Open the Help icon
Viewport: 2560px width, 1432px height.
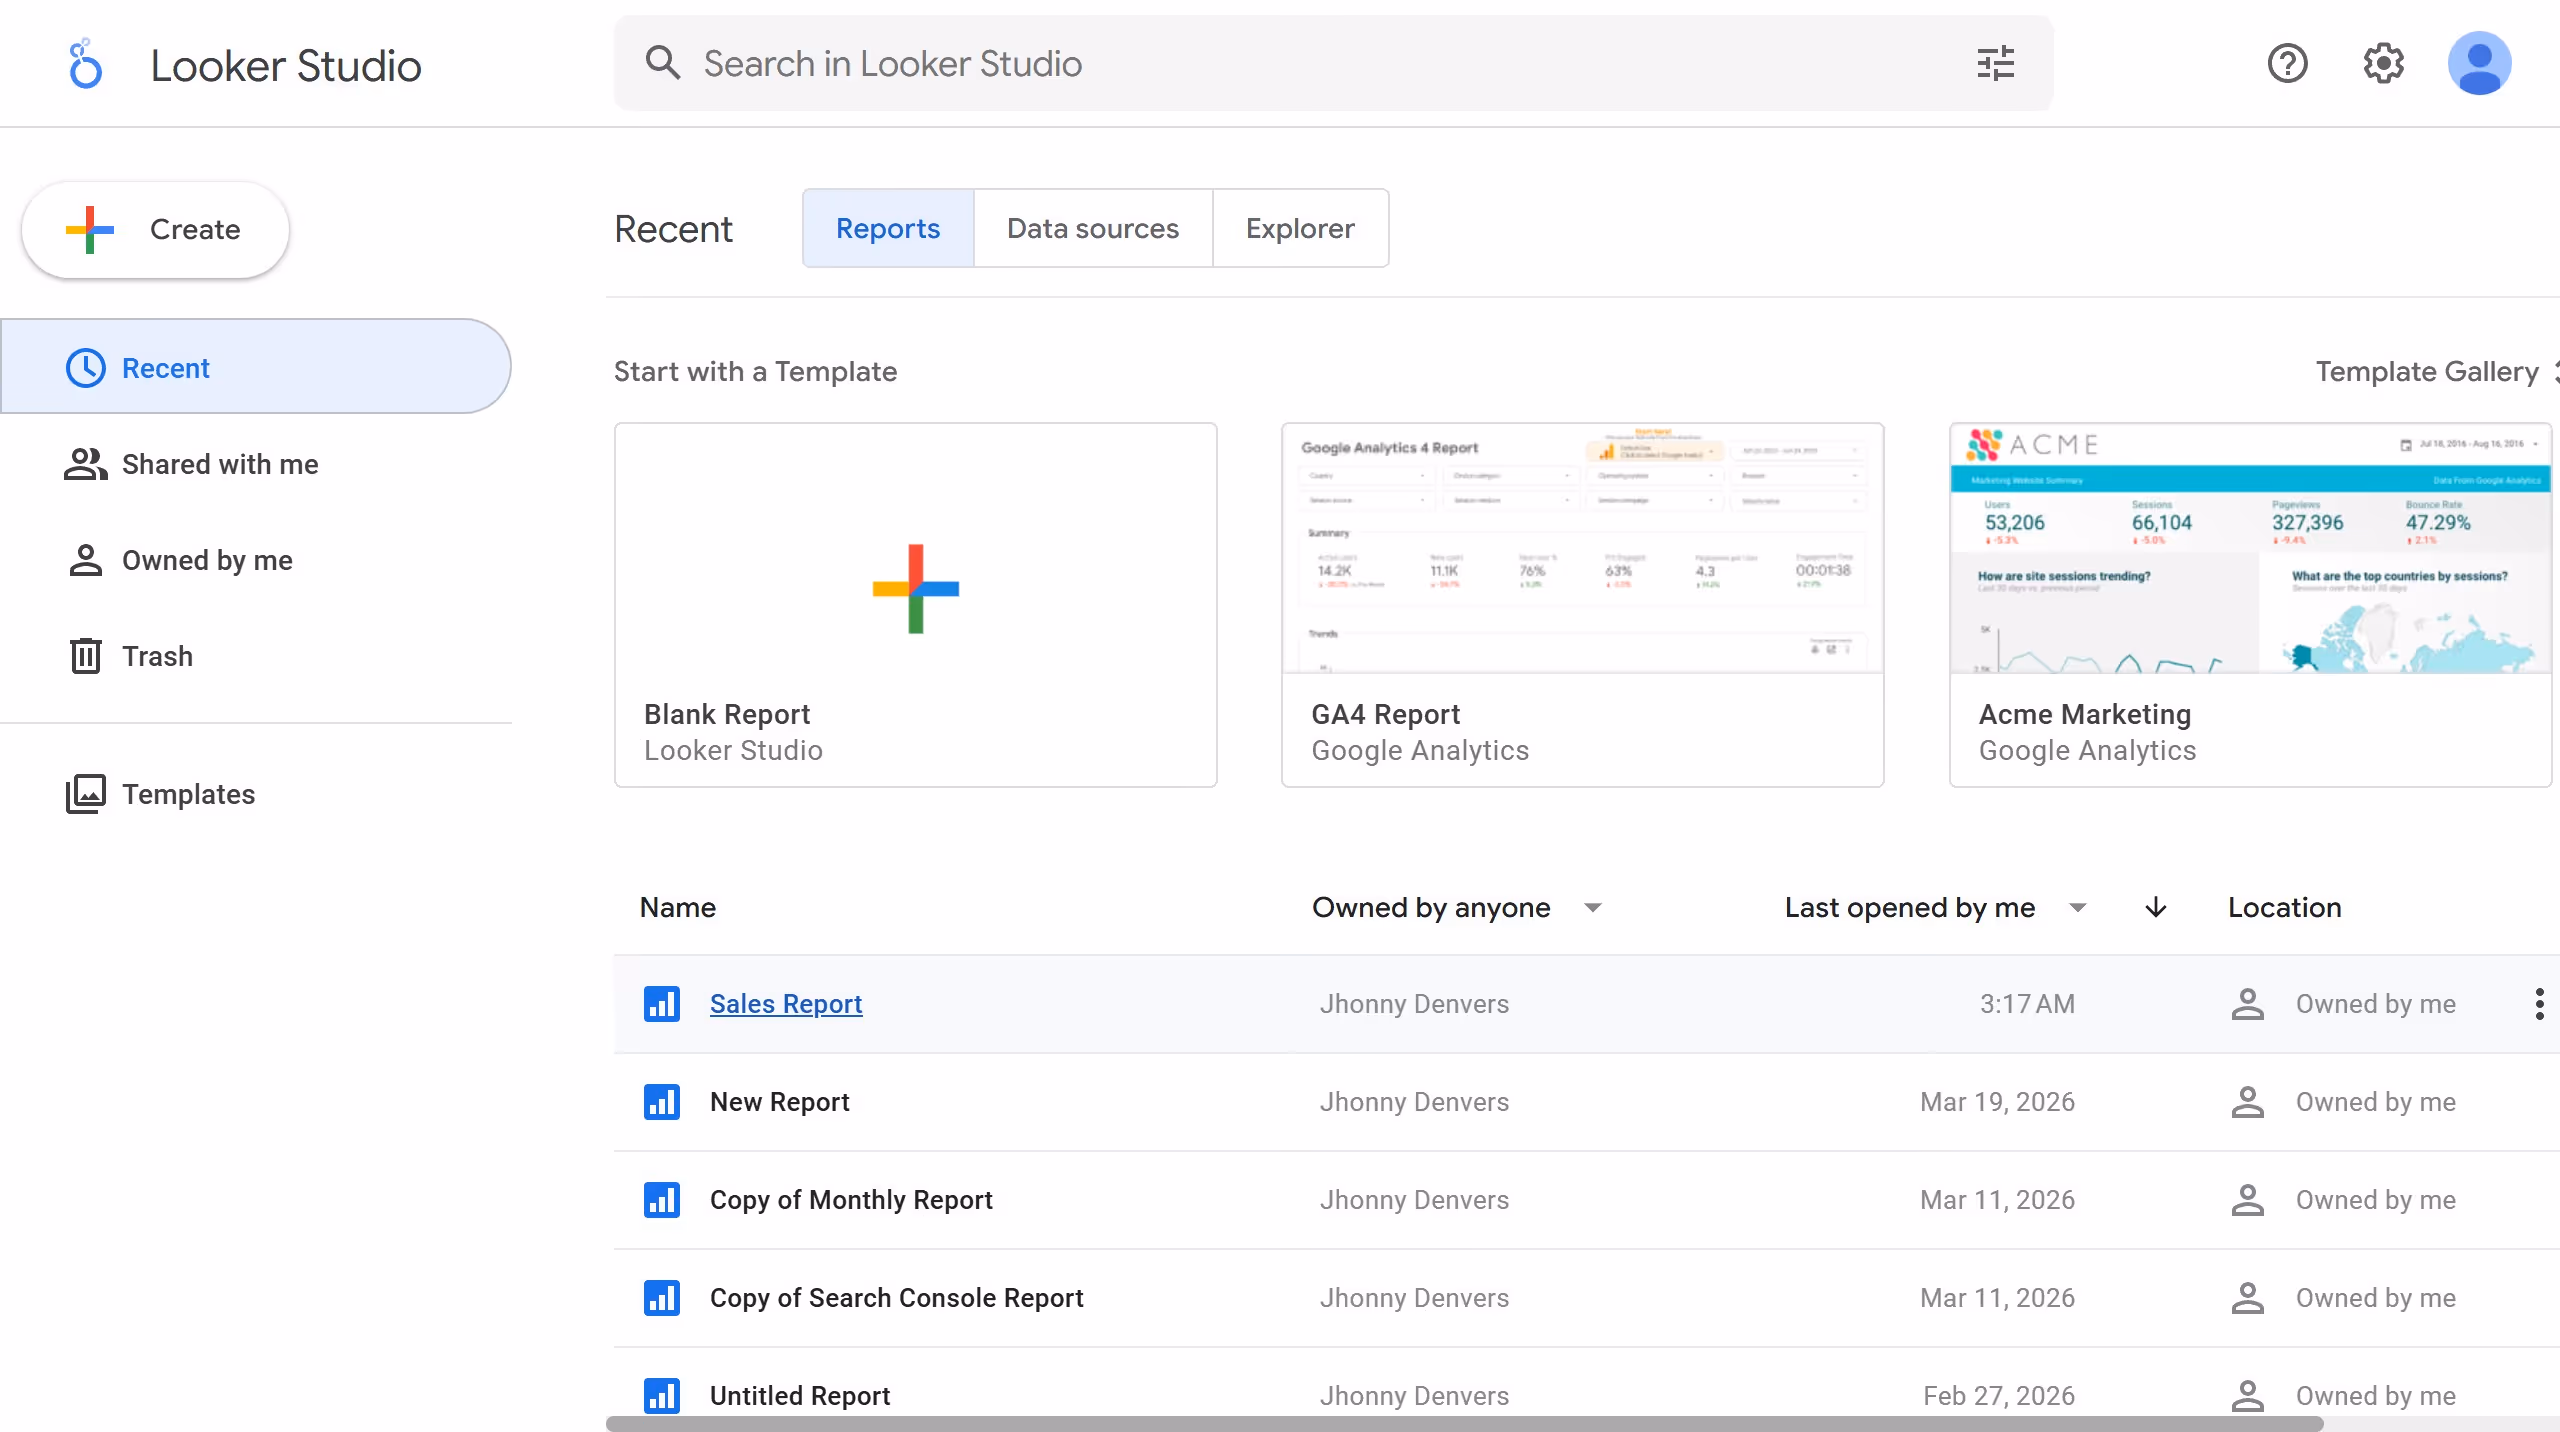click(2287, 64)
